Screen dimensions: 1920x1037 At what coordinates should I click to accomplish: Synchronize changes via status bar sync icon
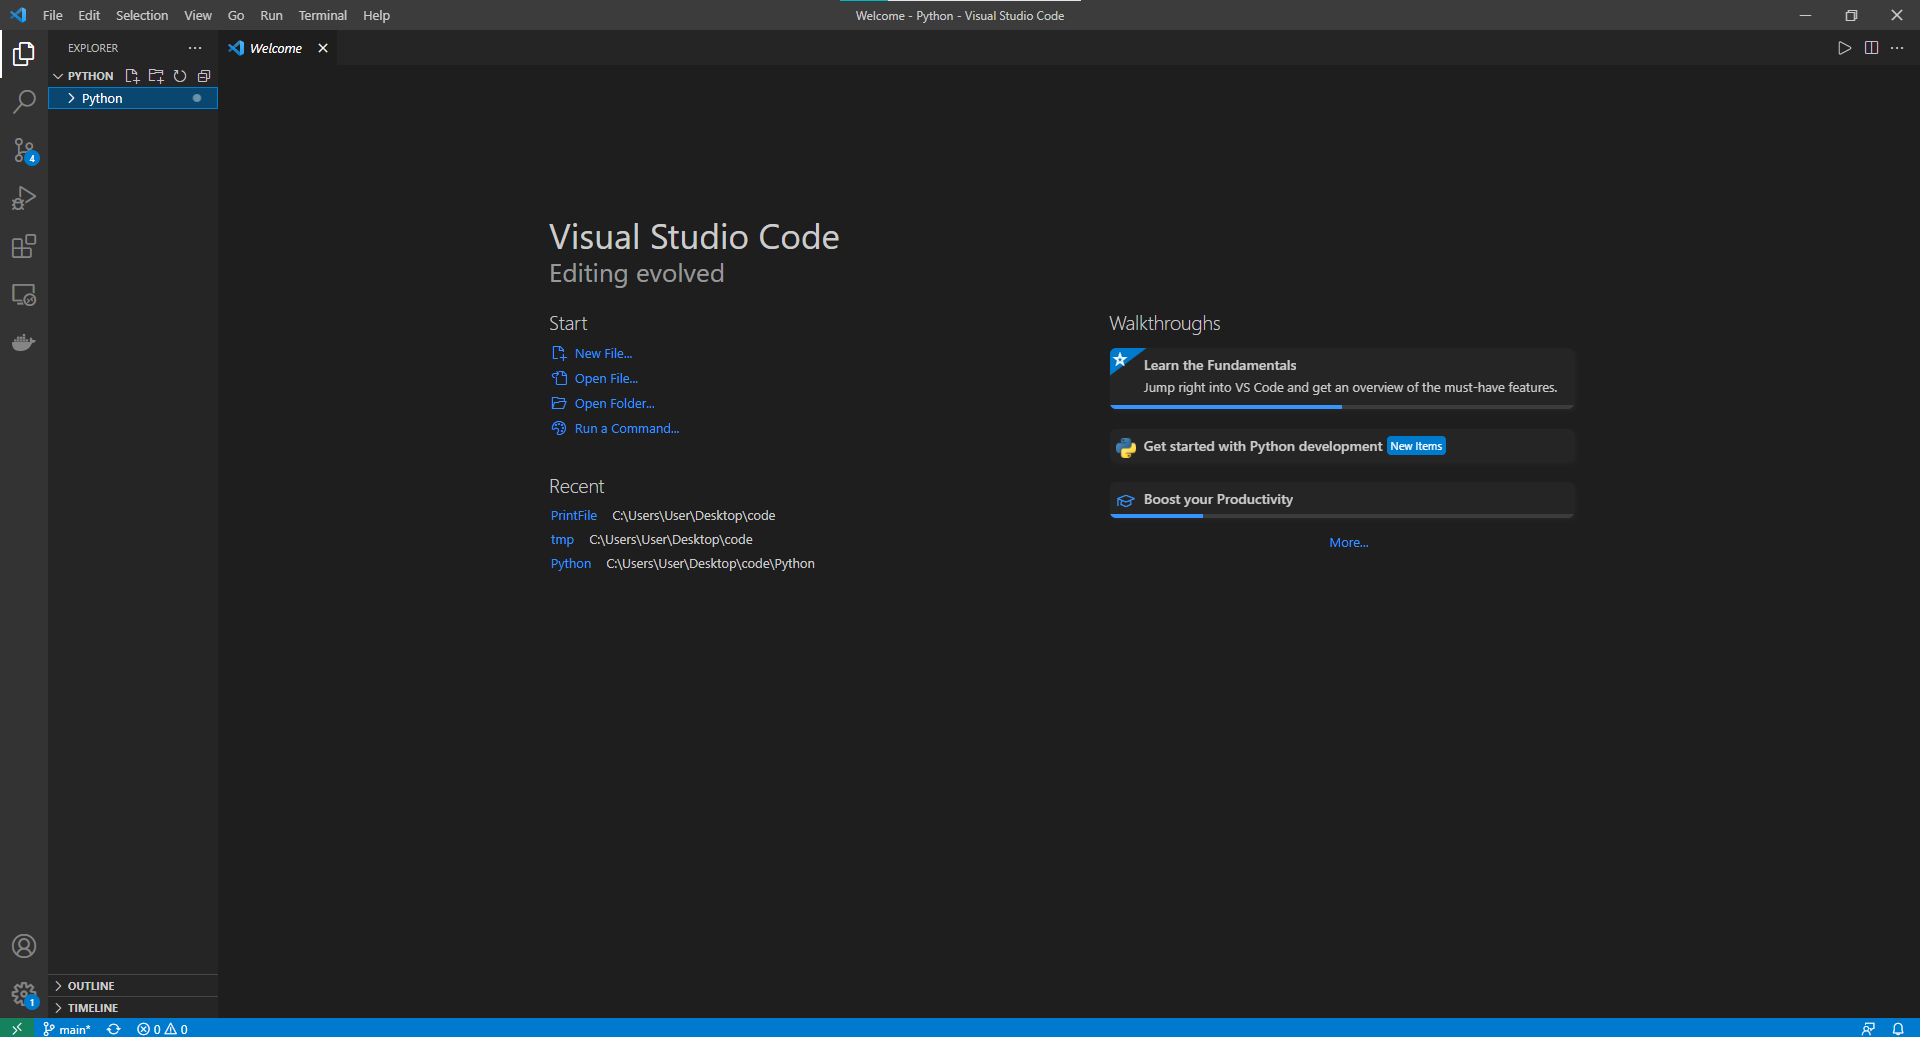coord(114,1029)
